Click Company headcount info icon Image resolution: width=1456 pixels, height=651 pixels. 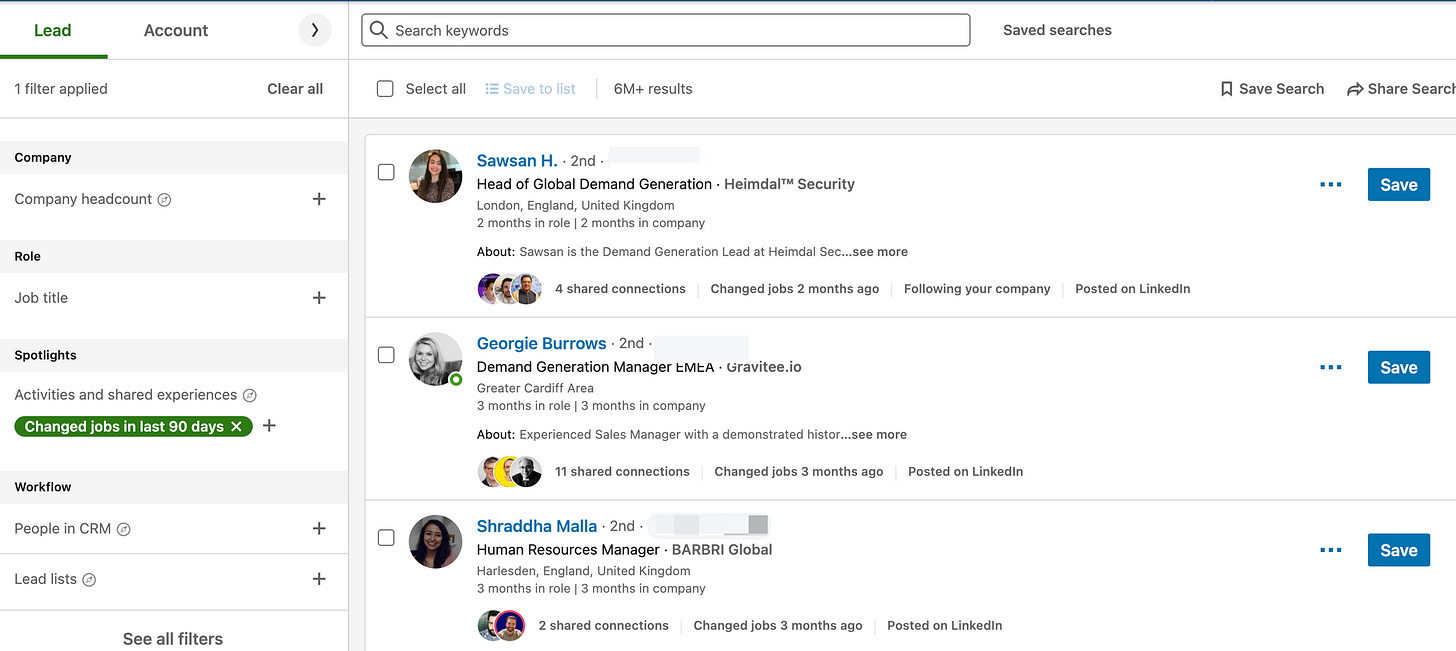point(165,199)
